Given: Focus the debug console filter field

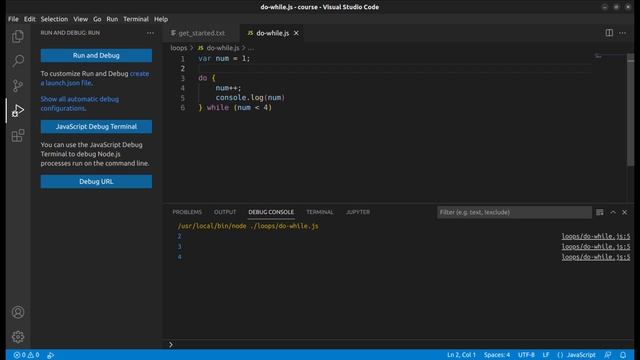Looking at the screenshot, I should pyautogui.click(x=514, y=212).
